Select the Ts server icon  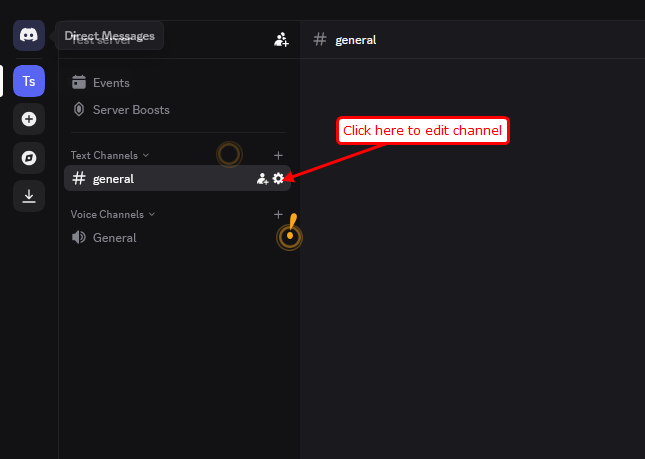pos(29,81)
